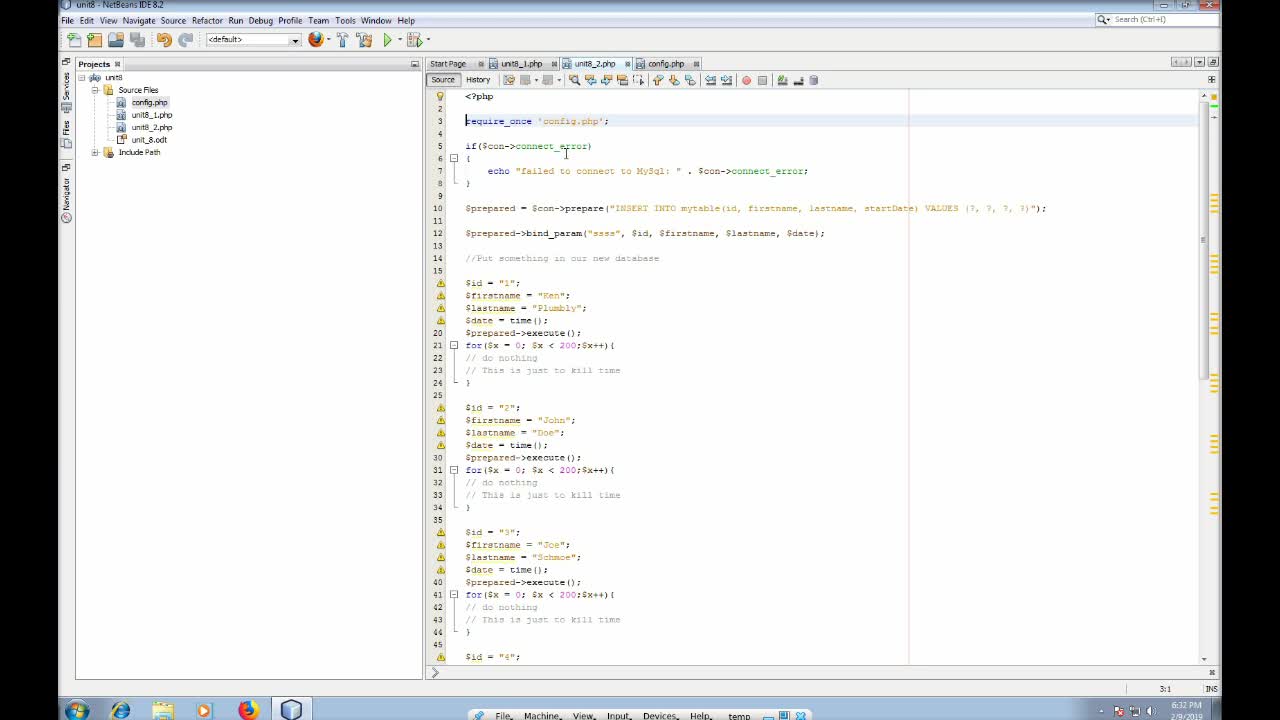
Task: Collapse the if-statement fold at line 6
Action: 455,158
